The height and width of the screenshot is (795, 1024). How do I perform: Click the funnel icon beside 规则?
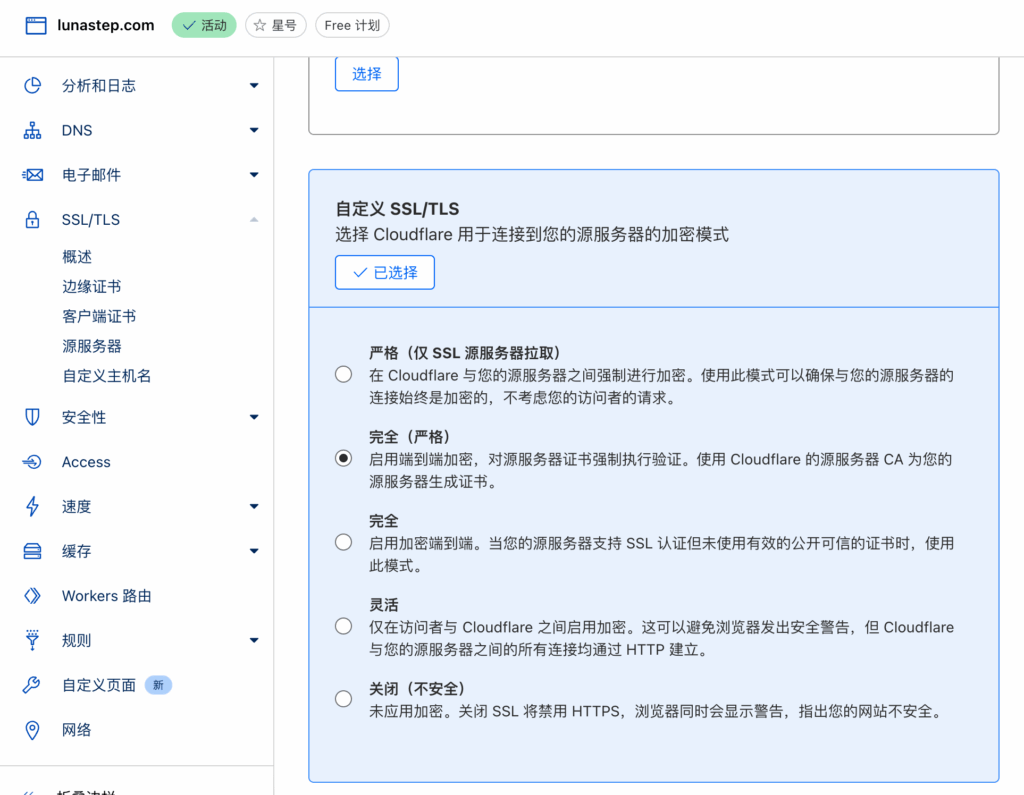tap(32, 640)
